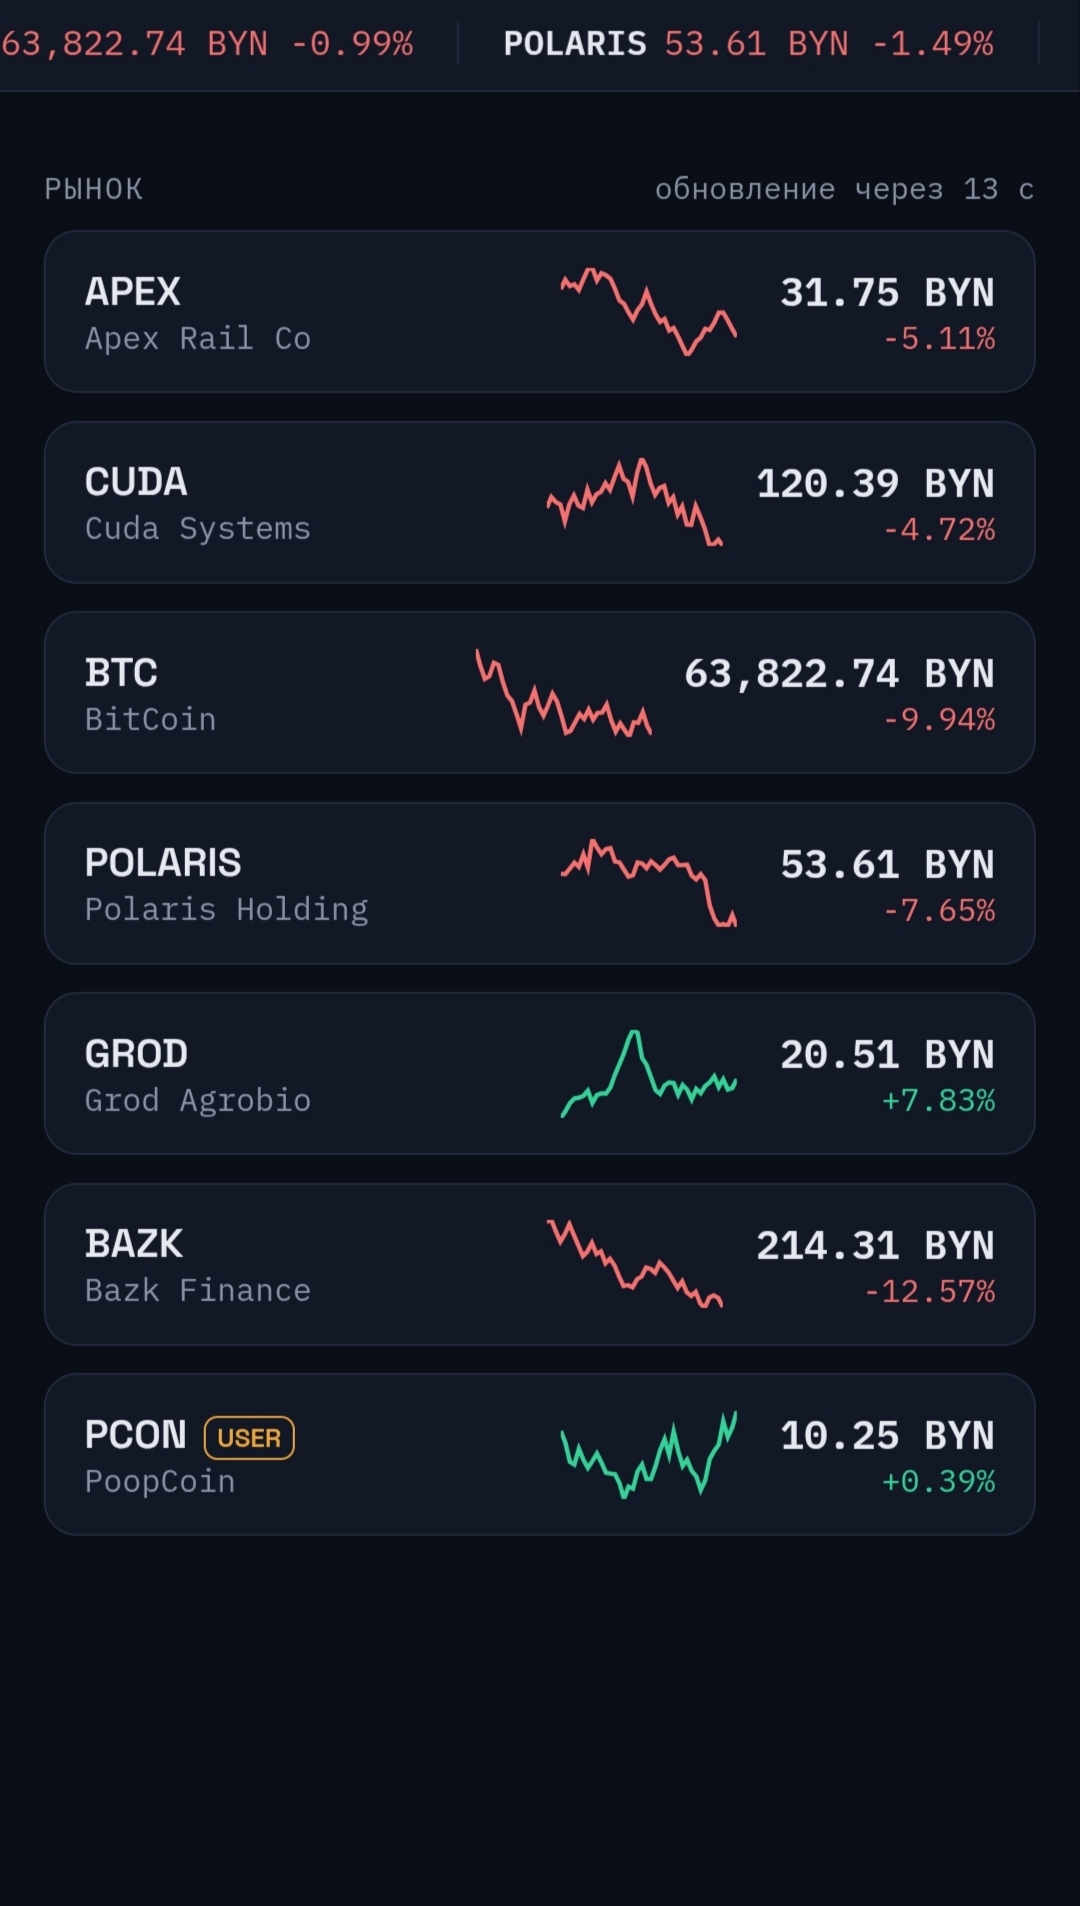1080x1906 pixels.
Task: Open the PoopCoin market row
Action: point(539,1454)
